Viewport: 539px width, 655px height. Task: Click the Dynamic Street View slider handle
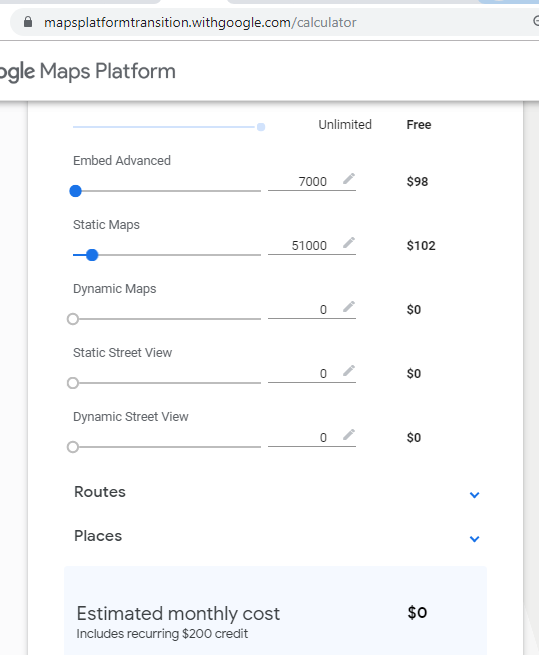point(73,447)
